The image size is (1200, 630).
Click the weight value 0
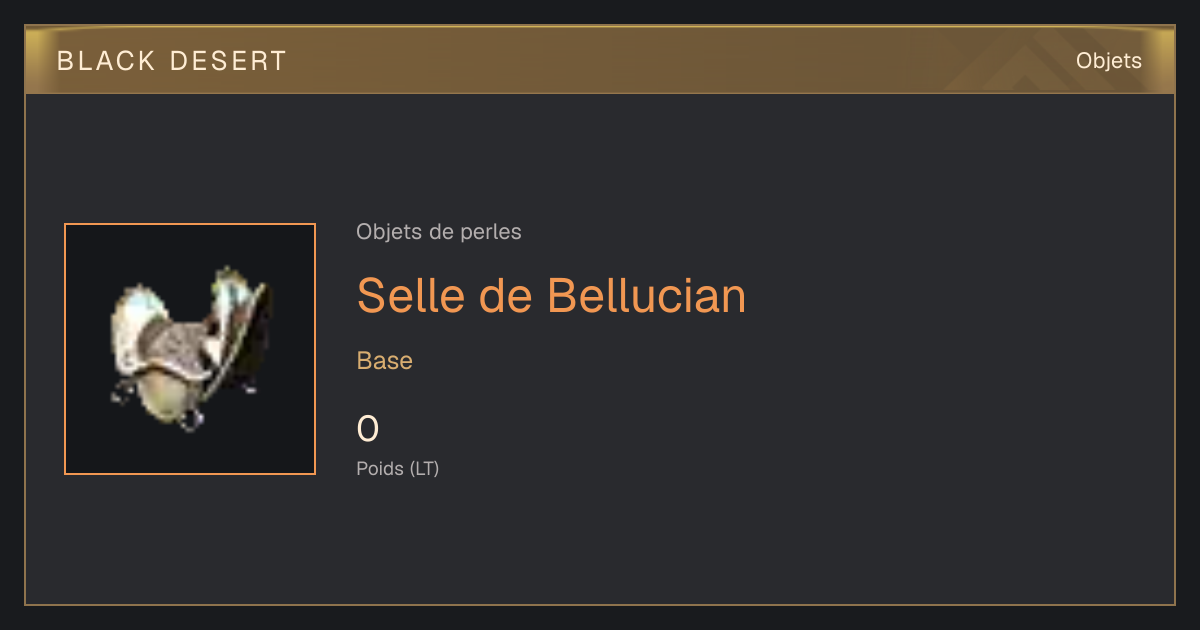(368, 429)
